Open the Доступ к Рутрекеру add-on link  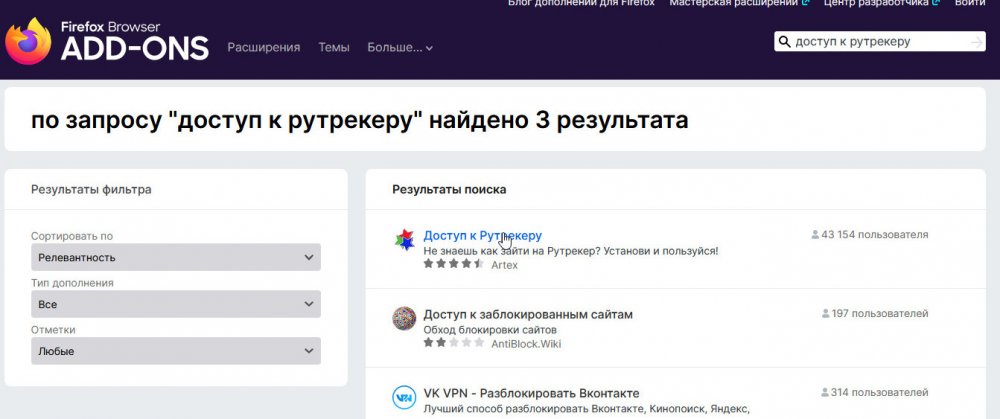point(482,235)
